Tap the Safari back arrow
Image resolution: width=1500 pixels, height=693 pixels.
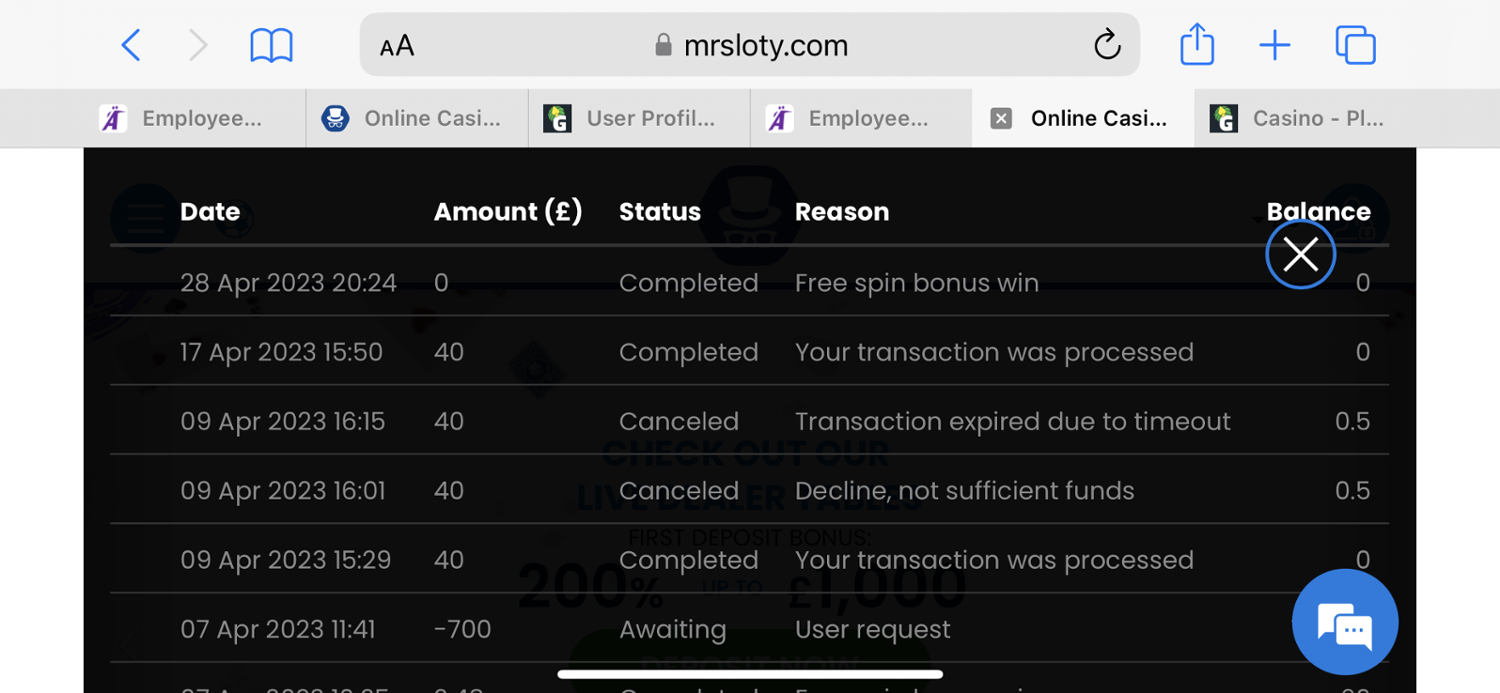pos(131,45)
